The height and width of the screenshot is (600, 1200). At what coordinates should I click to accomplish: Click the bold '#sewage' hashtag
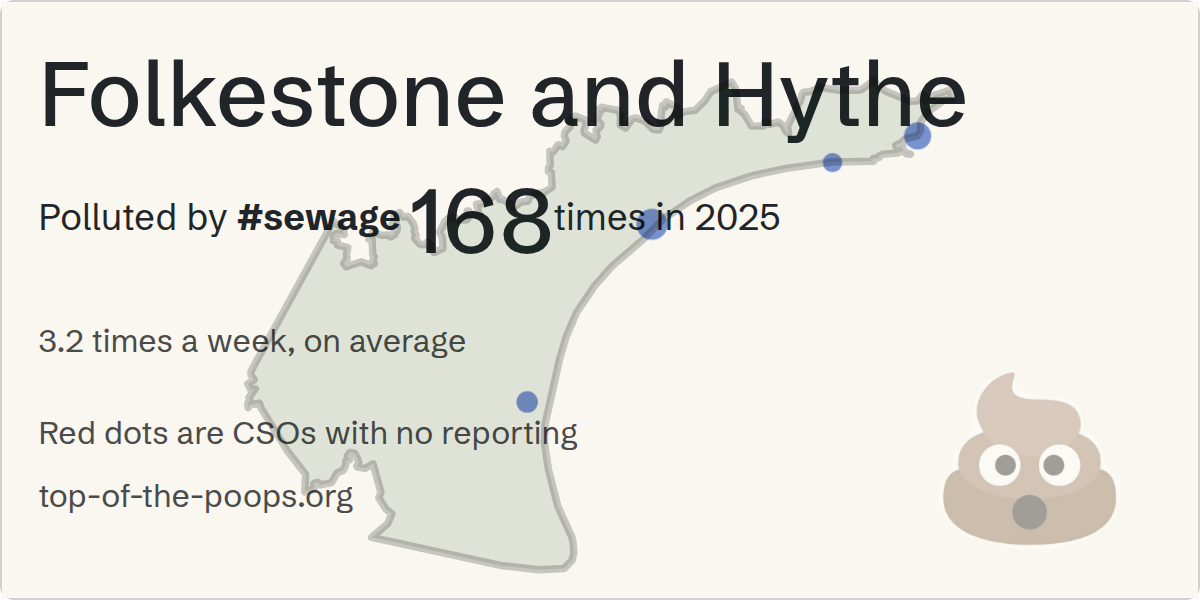[x=319, y=217]
